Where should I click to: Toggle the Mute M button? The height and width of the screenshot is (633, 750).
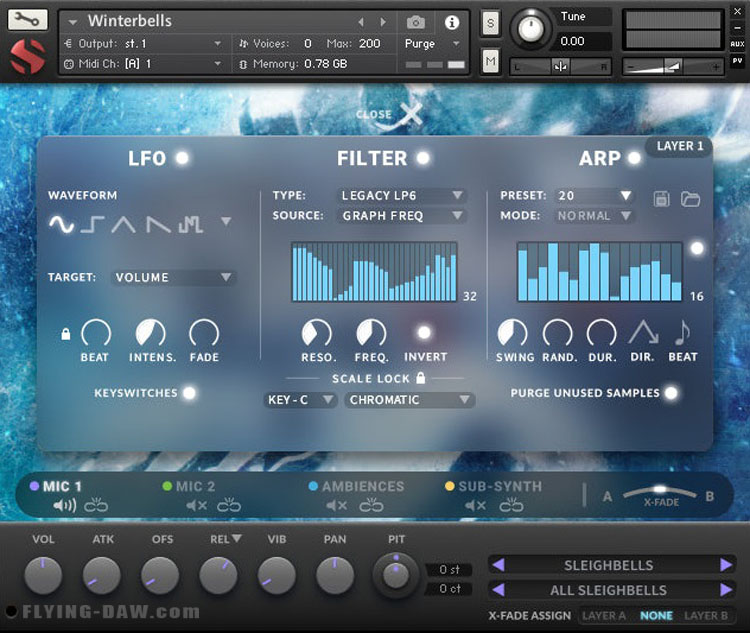click(490, 61)
